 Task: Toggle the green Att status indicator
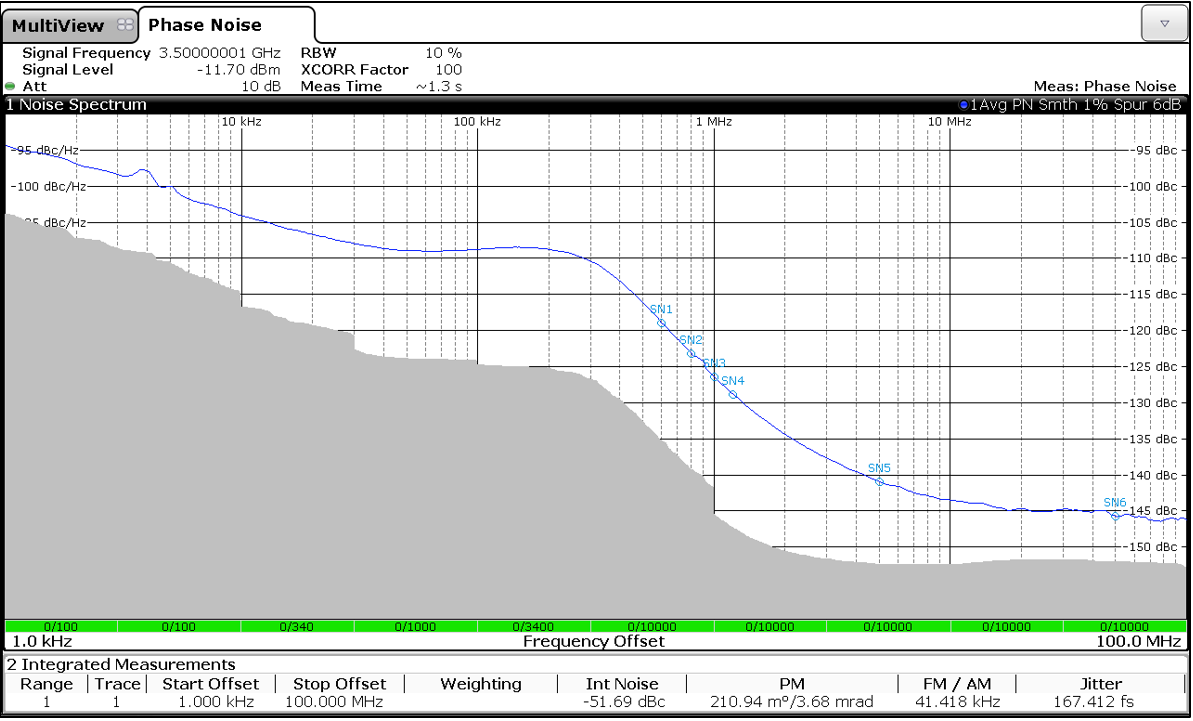(9, 86)
